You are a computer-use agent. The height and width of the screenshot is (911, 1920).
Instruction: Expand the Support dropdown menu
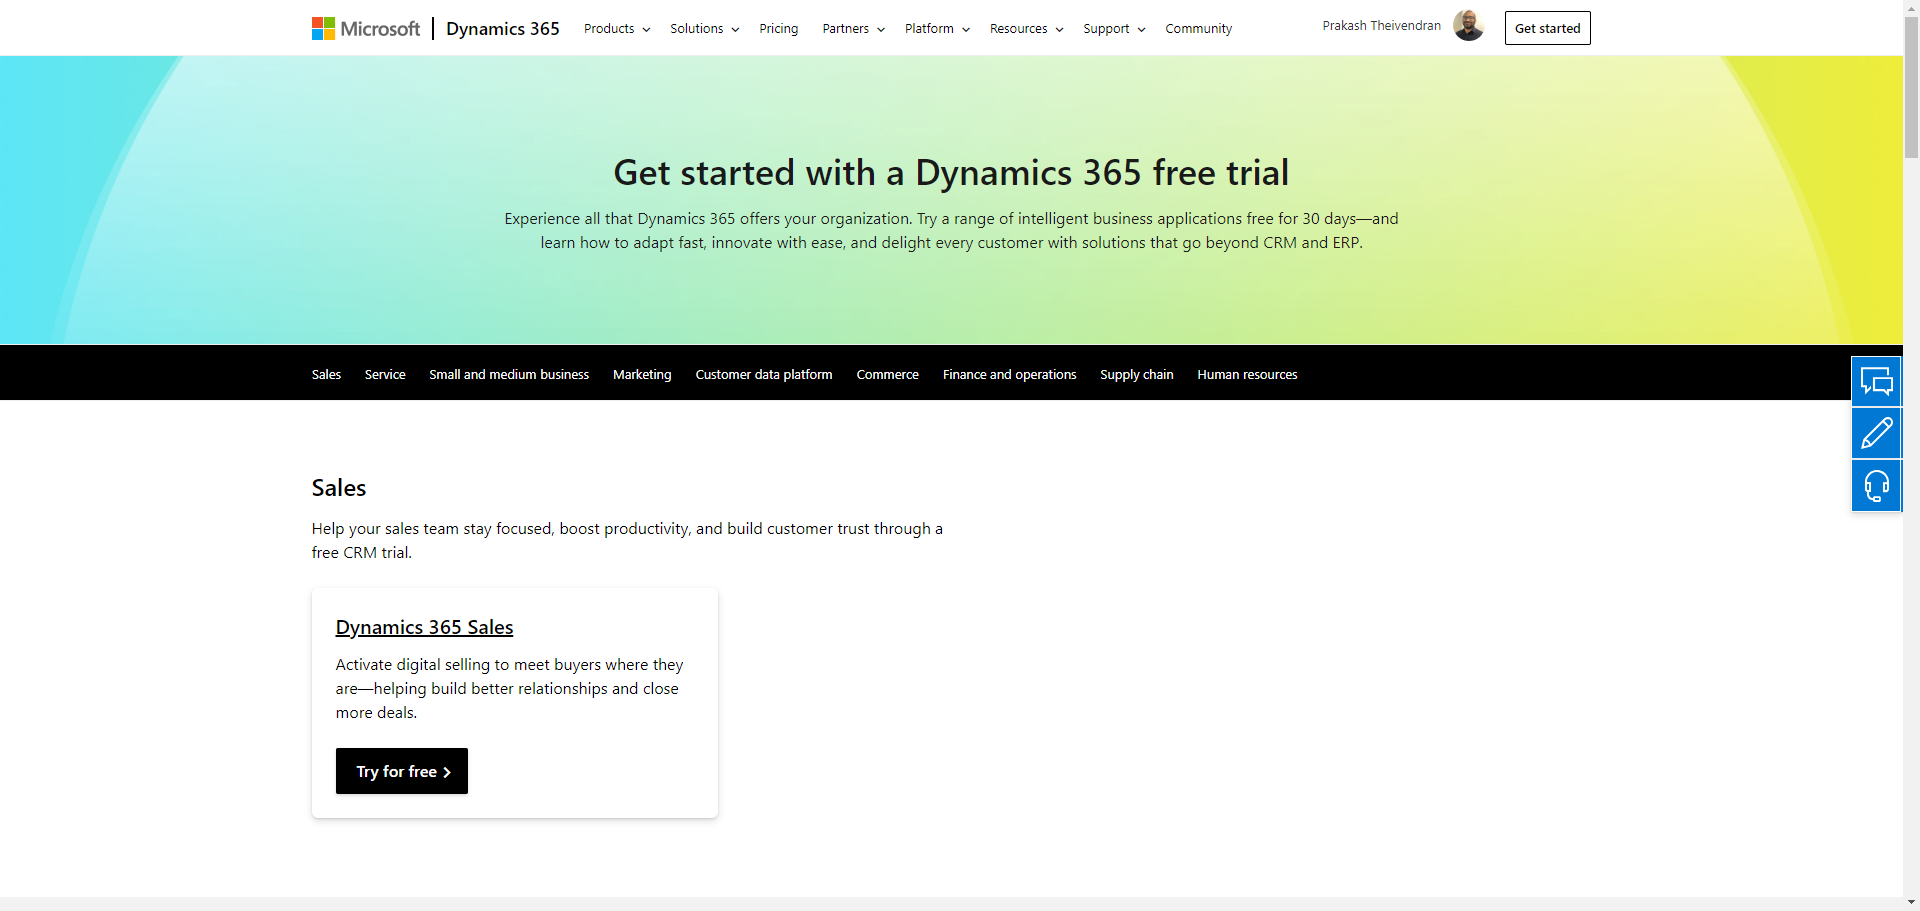coord(1114,29)
